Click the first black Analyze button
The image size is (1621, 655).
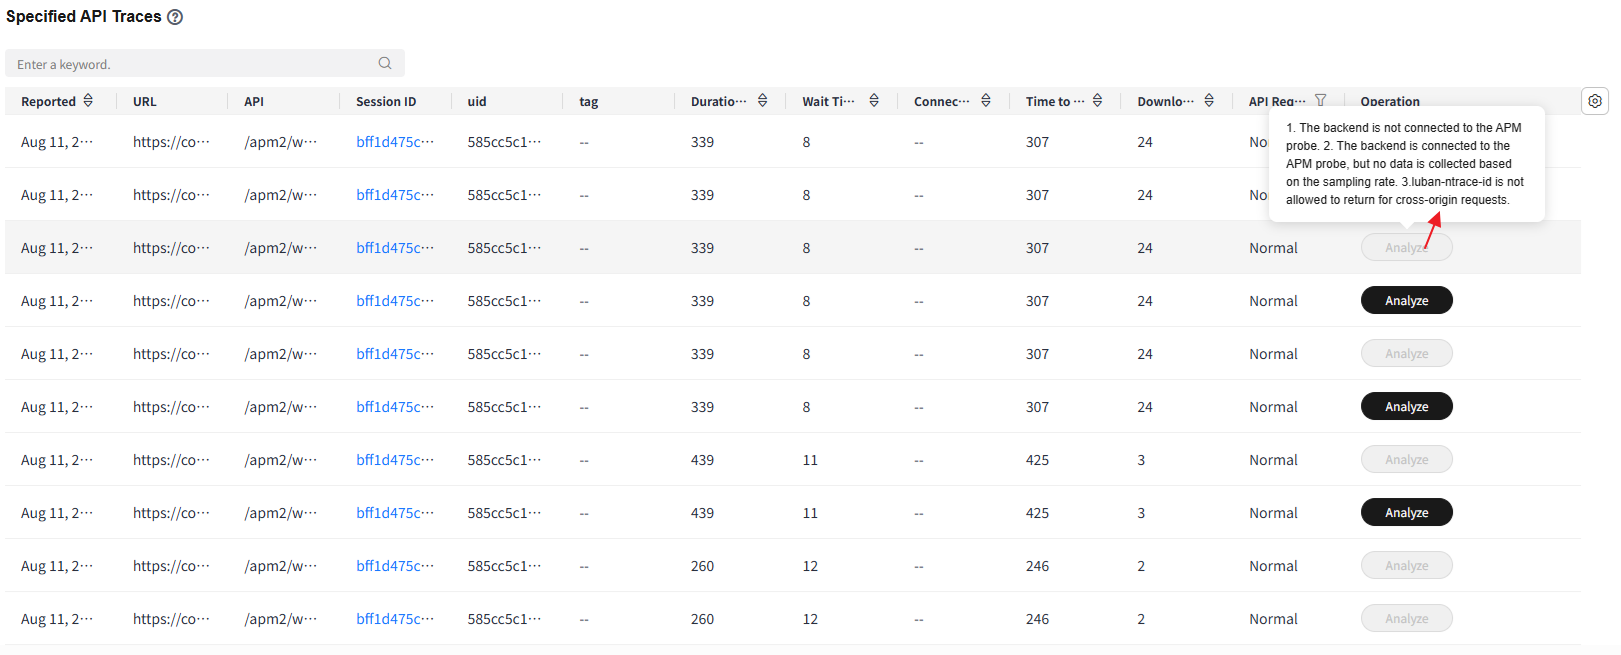[1406, 301]
